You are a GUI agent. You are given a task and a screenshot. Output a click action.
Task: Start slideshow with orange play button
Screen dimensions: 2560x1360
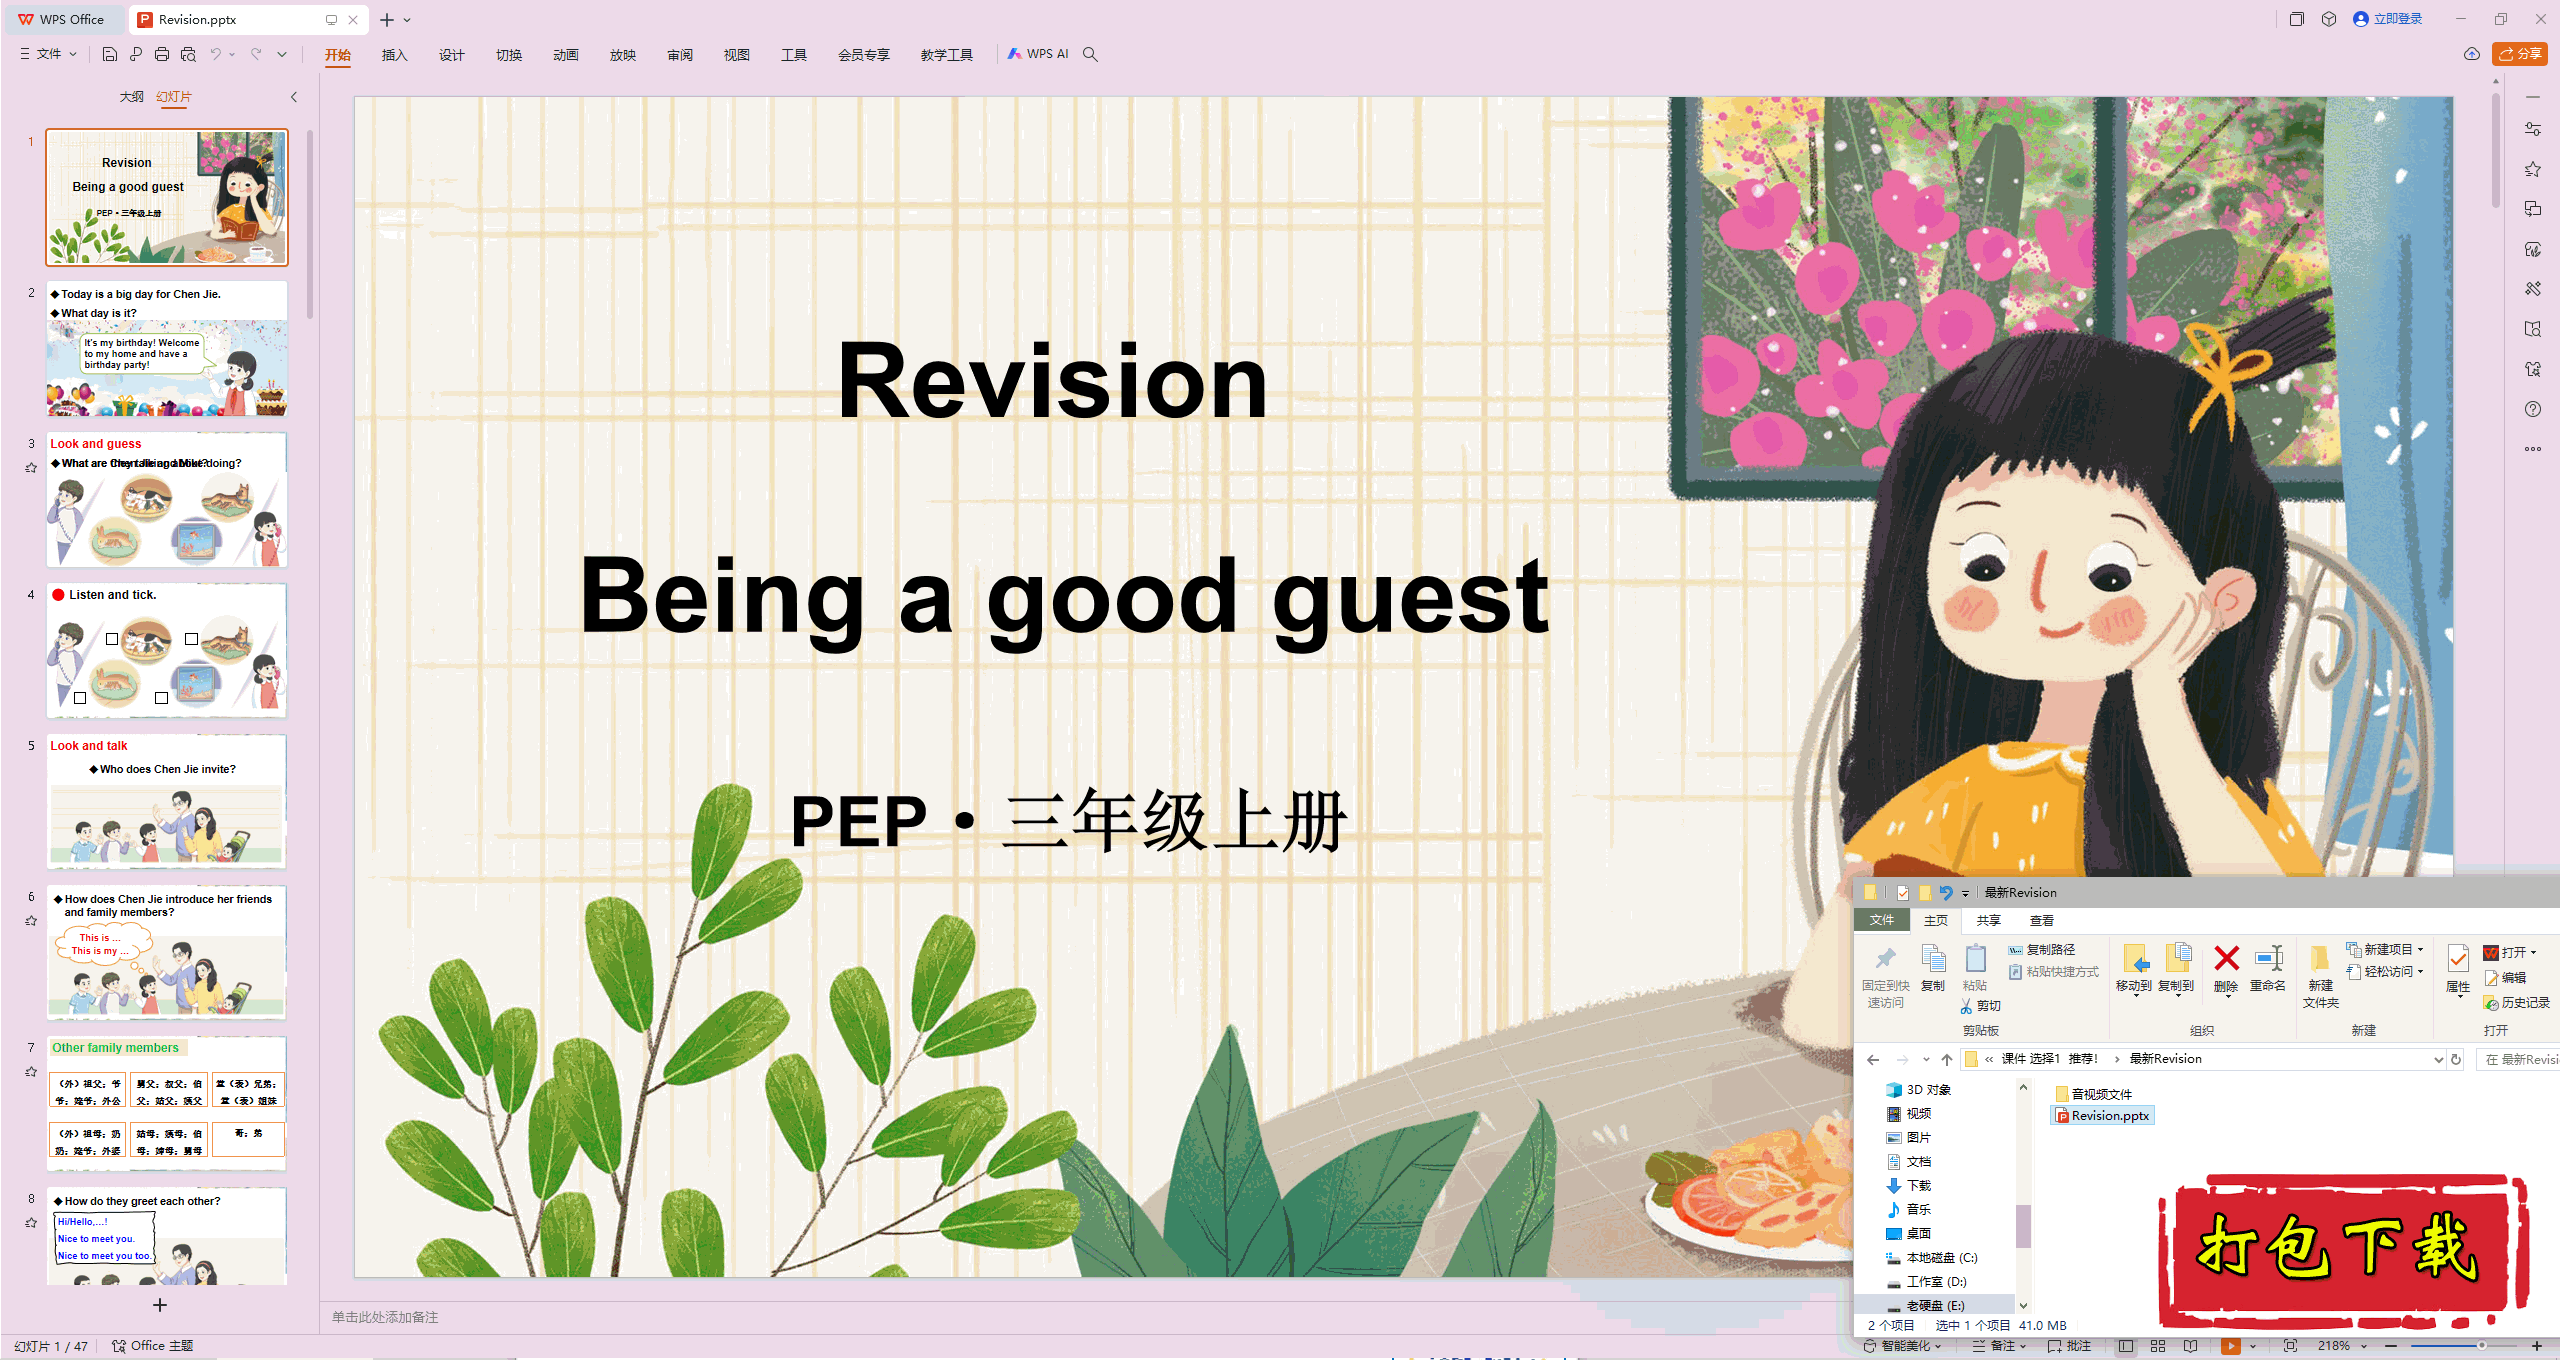(x=2230, y=1346)
